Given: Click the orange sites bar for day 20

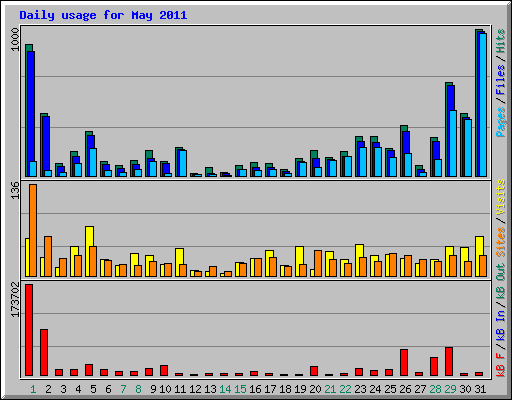Looking at the screenshot, I should point(318,263).
